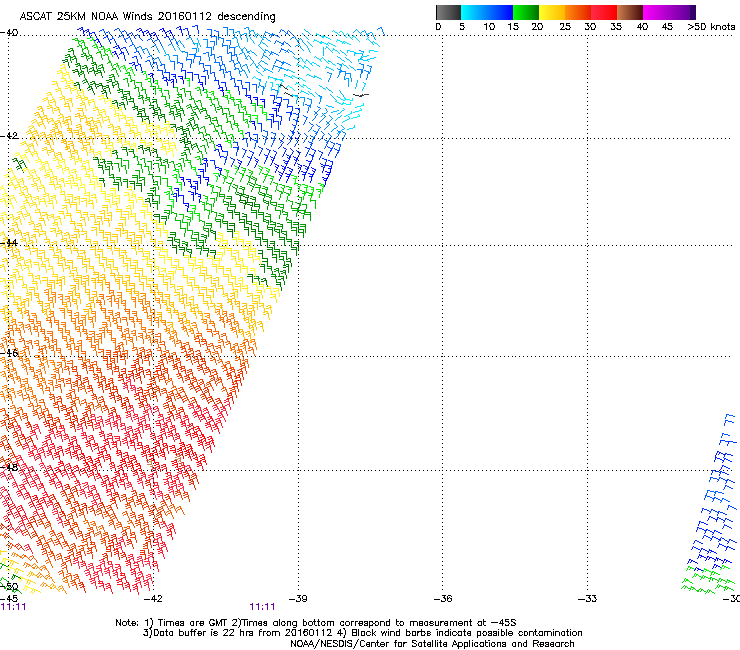Click the '-39' longitude label
This screenshot has width=740, height=650.
click(x=297, y=599)
